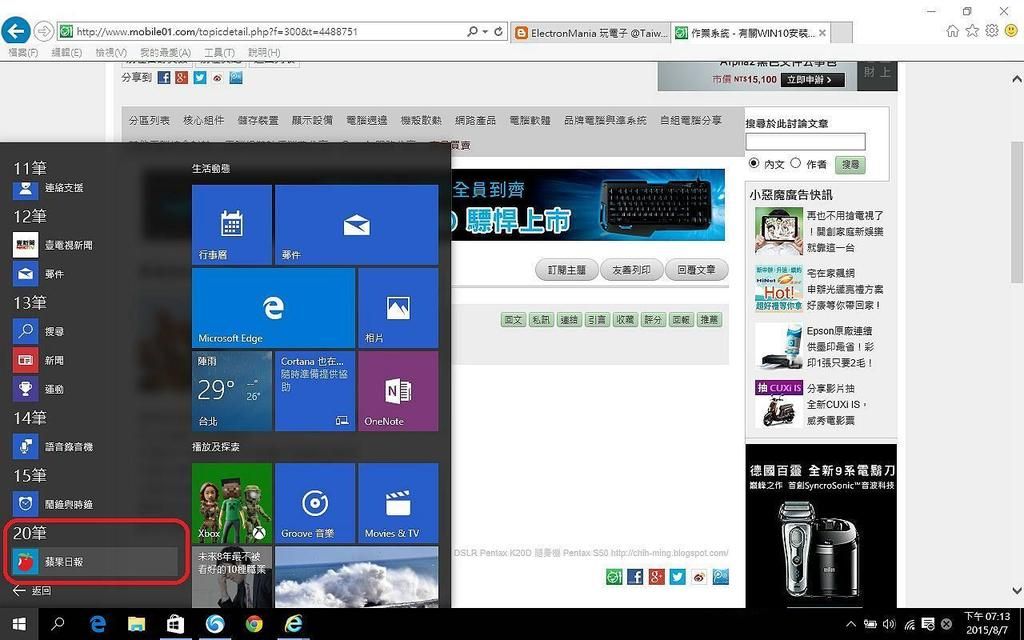This screenshot has width=1024, height=640.
Task: Select the 作者 radio button
Action: (795, 163)
